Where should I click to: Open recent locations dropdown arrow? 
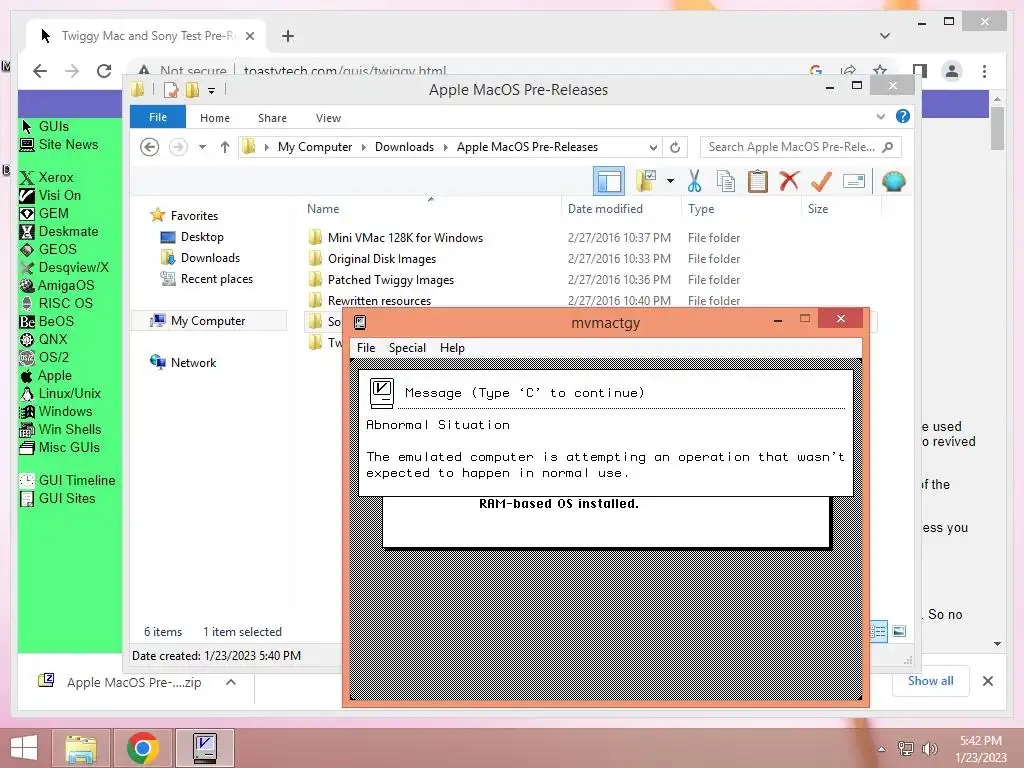coord(202,147)
